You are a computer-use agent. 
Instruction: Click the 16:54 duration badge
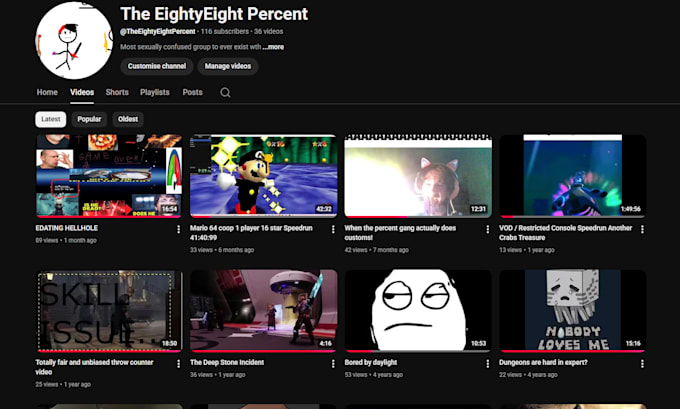click(x=170, y=209)
